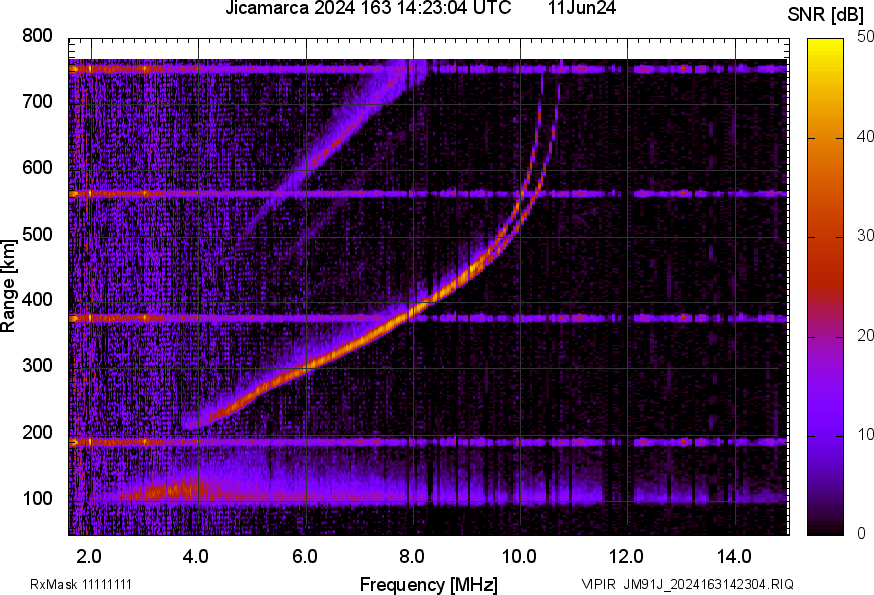Click the range tick label '300'
This screenshot has height=595, width=874.
click(37, 366)
